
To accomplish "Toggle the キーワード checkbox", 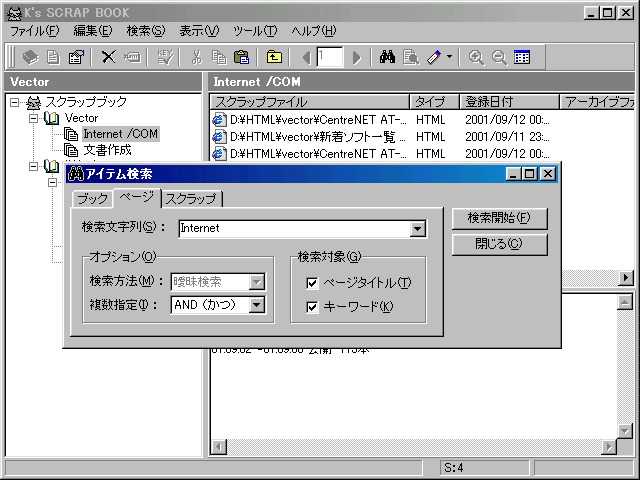I will [x=313, y=307].
